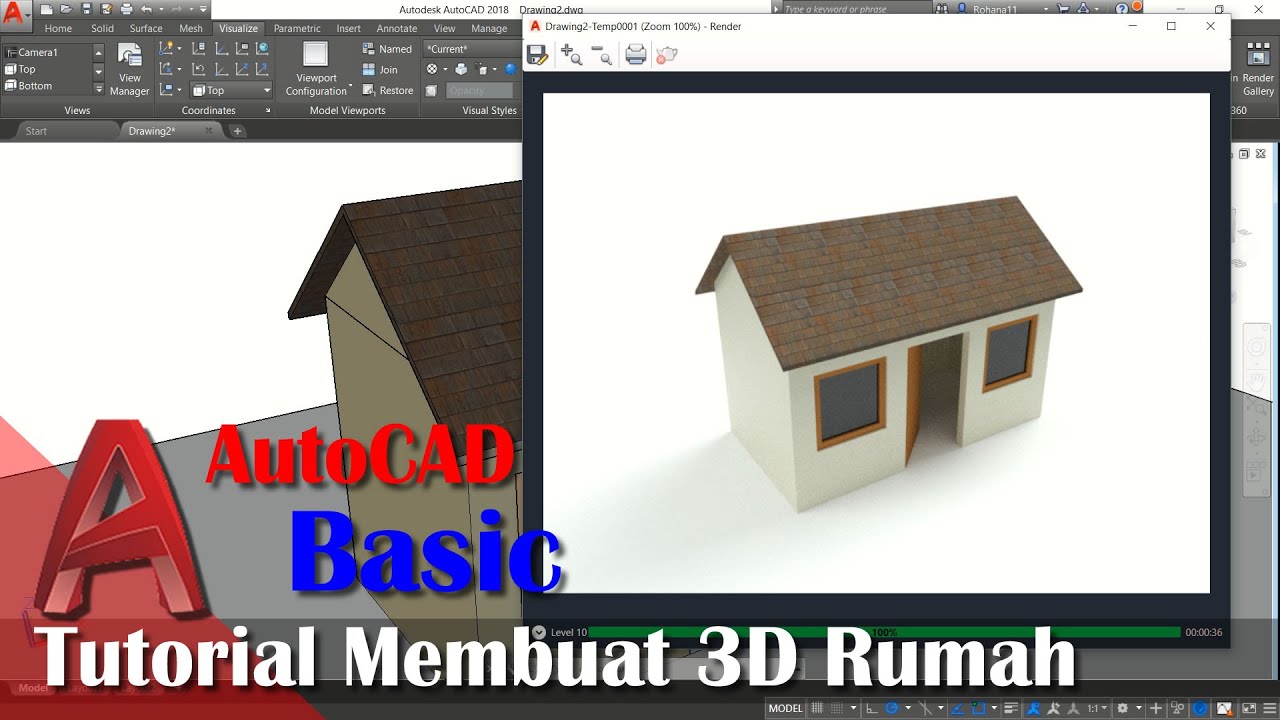Click Join viewports button

click(x=380, y=70)
